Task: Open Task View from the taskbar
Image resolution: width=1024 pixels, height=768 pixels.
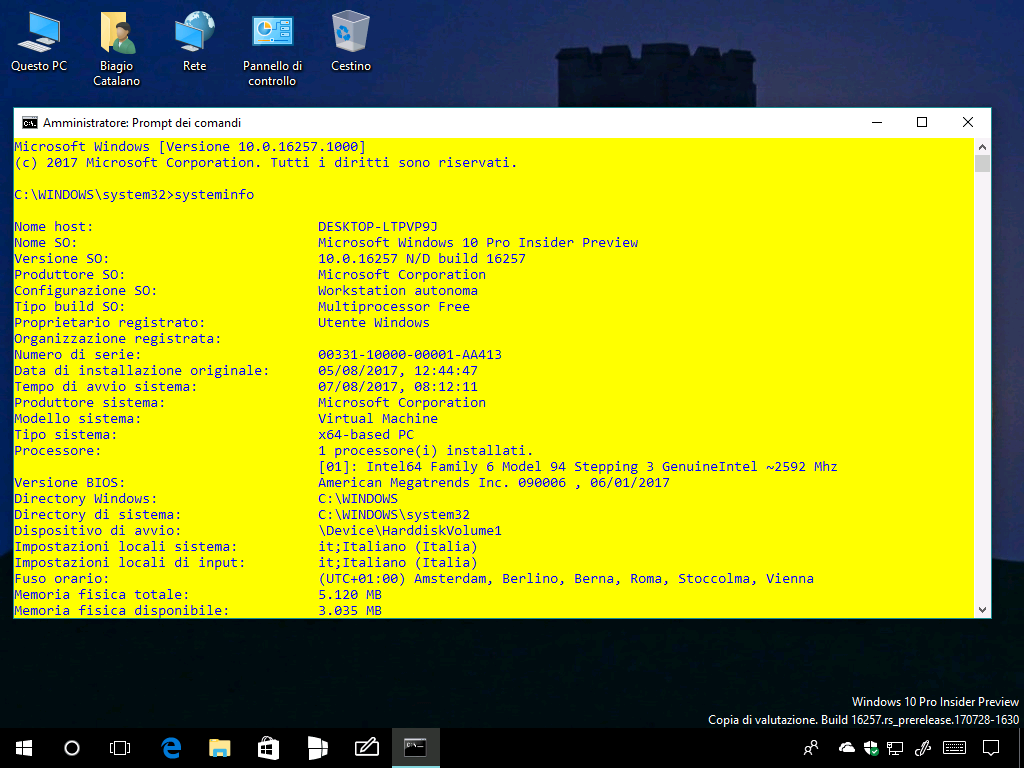Action: point(120,748)
